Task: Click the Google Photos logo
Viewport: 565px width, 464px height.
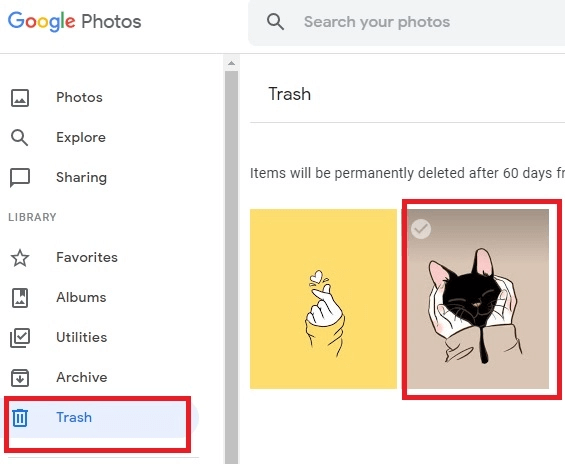Action: click(75, 22)
